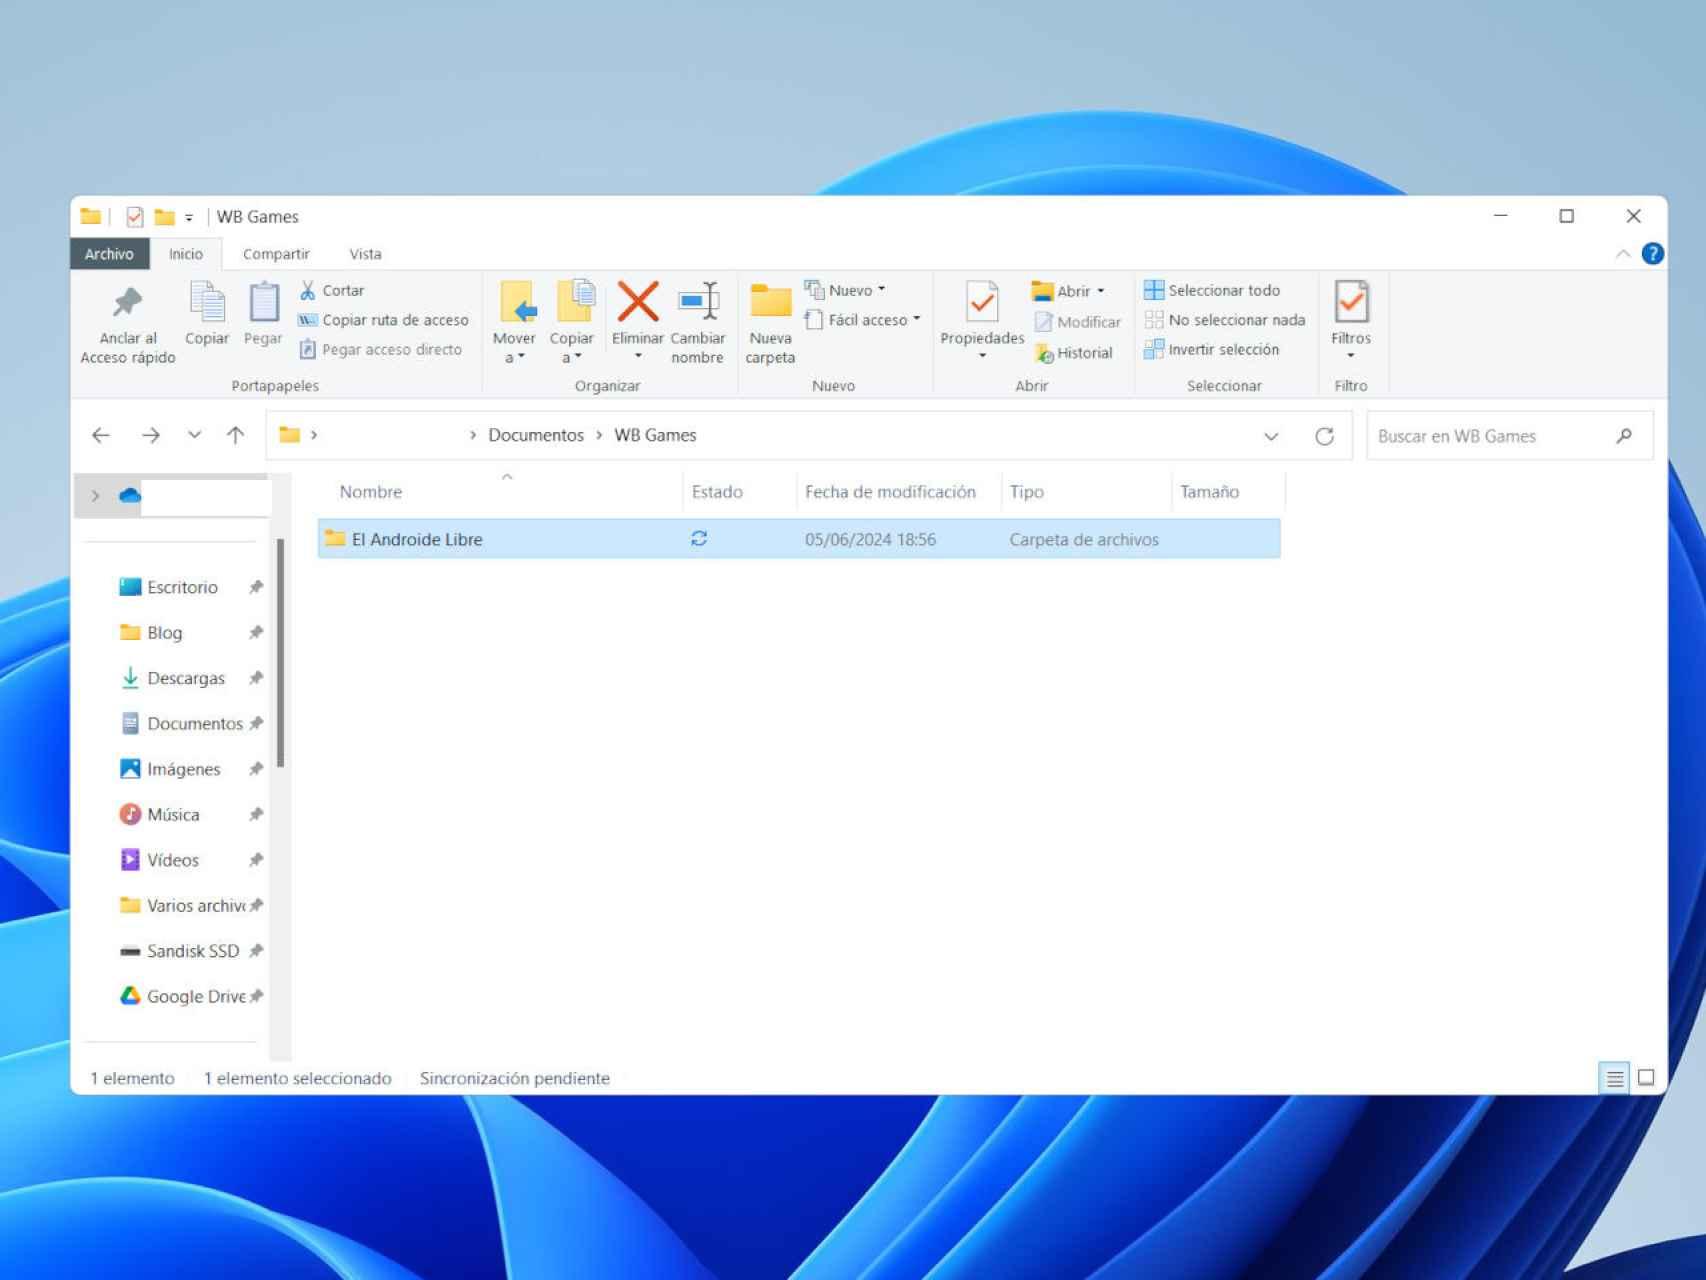Sort by the Tipo column header
The image size is (1706, 1280).
pyautogui.click(x=1085, y=492)
